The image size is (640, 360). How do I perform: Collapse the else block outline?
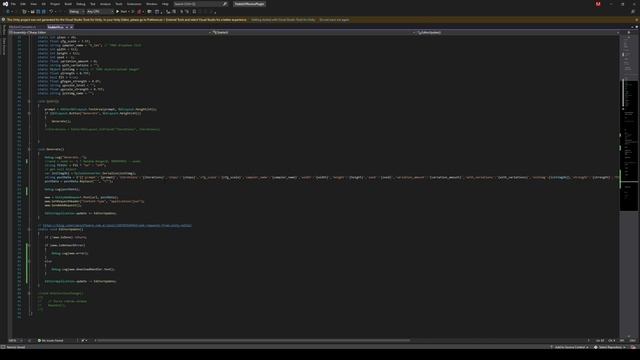[29, 261]
